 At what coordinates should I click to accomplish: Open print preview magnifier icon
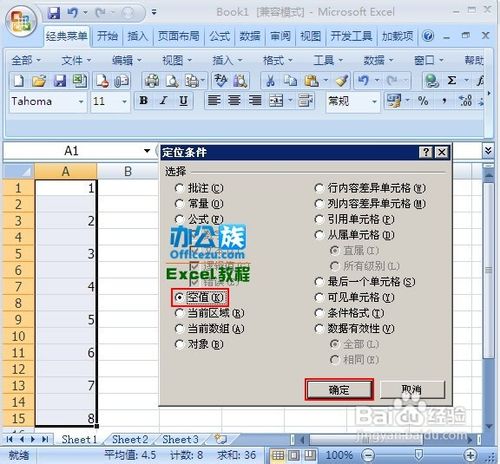point(172,81)
